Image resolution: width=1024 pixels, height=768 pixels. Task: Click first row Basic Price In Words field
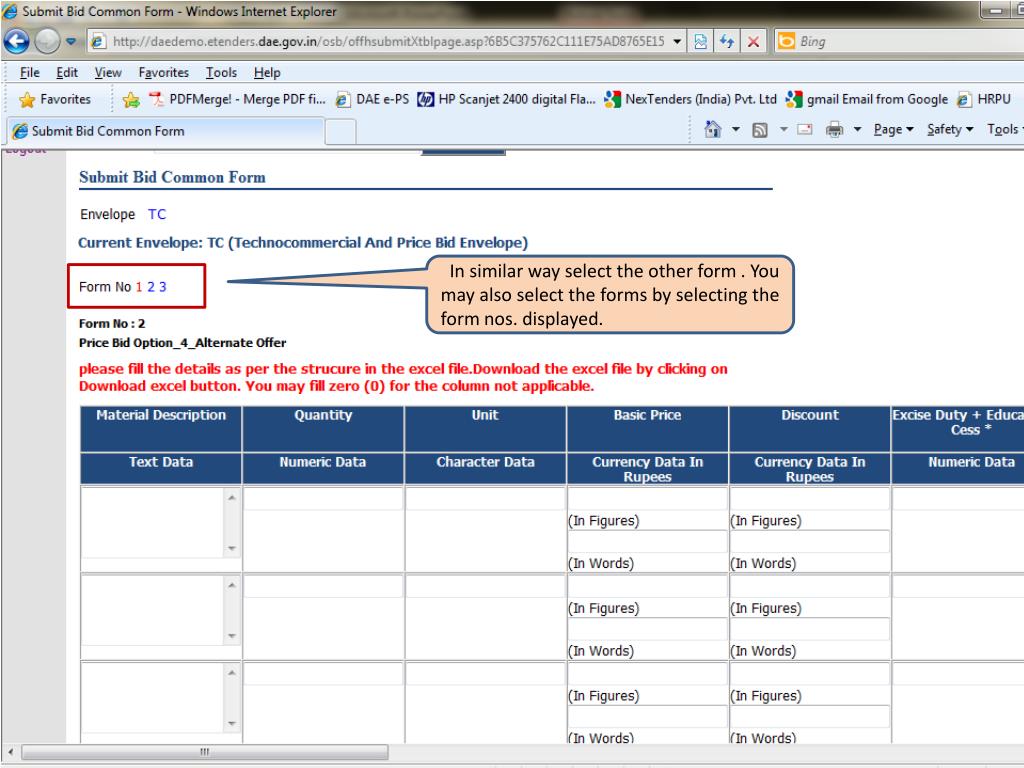point(647,541)
